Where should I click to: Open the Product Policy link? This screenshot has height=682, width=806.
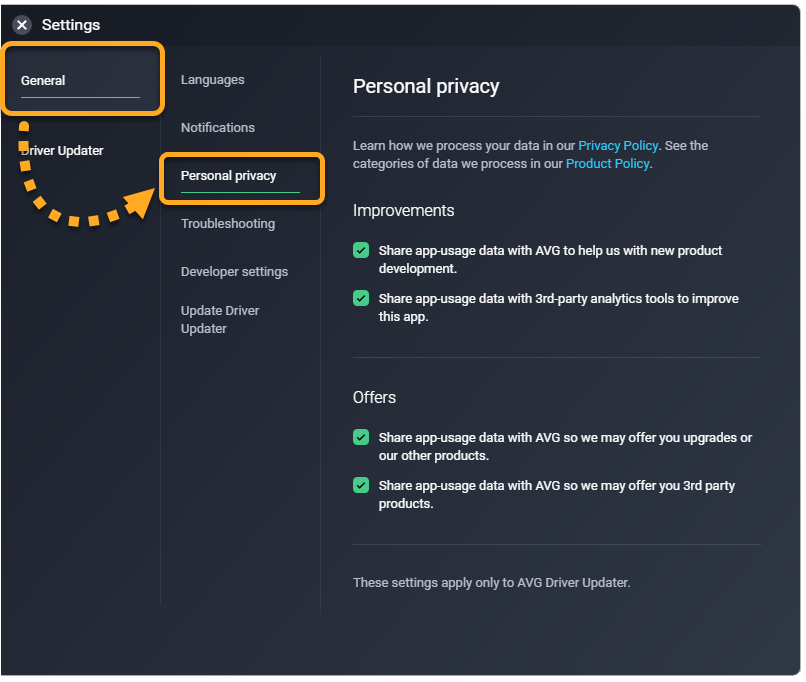tap(607, 164)
